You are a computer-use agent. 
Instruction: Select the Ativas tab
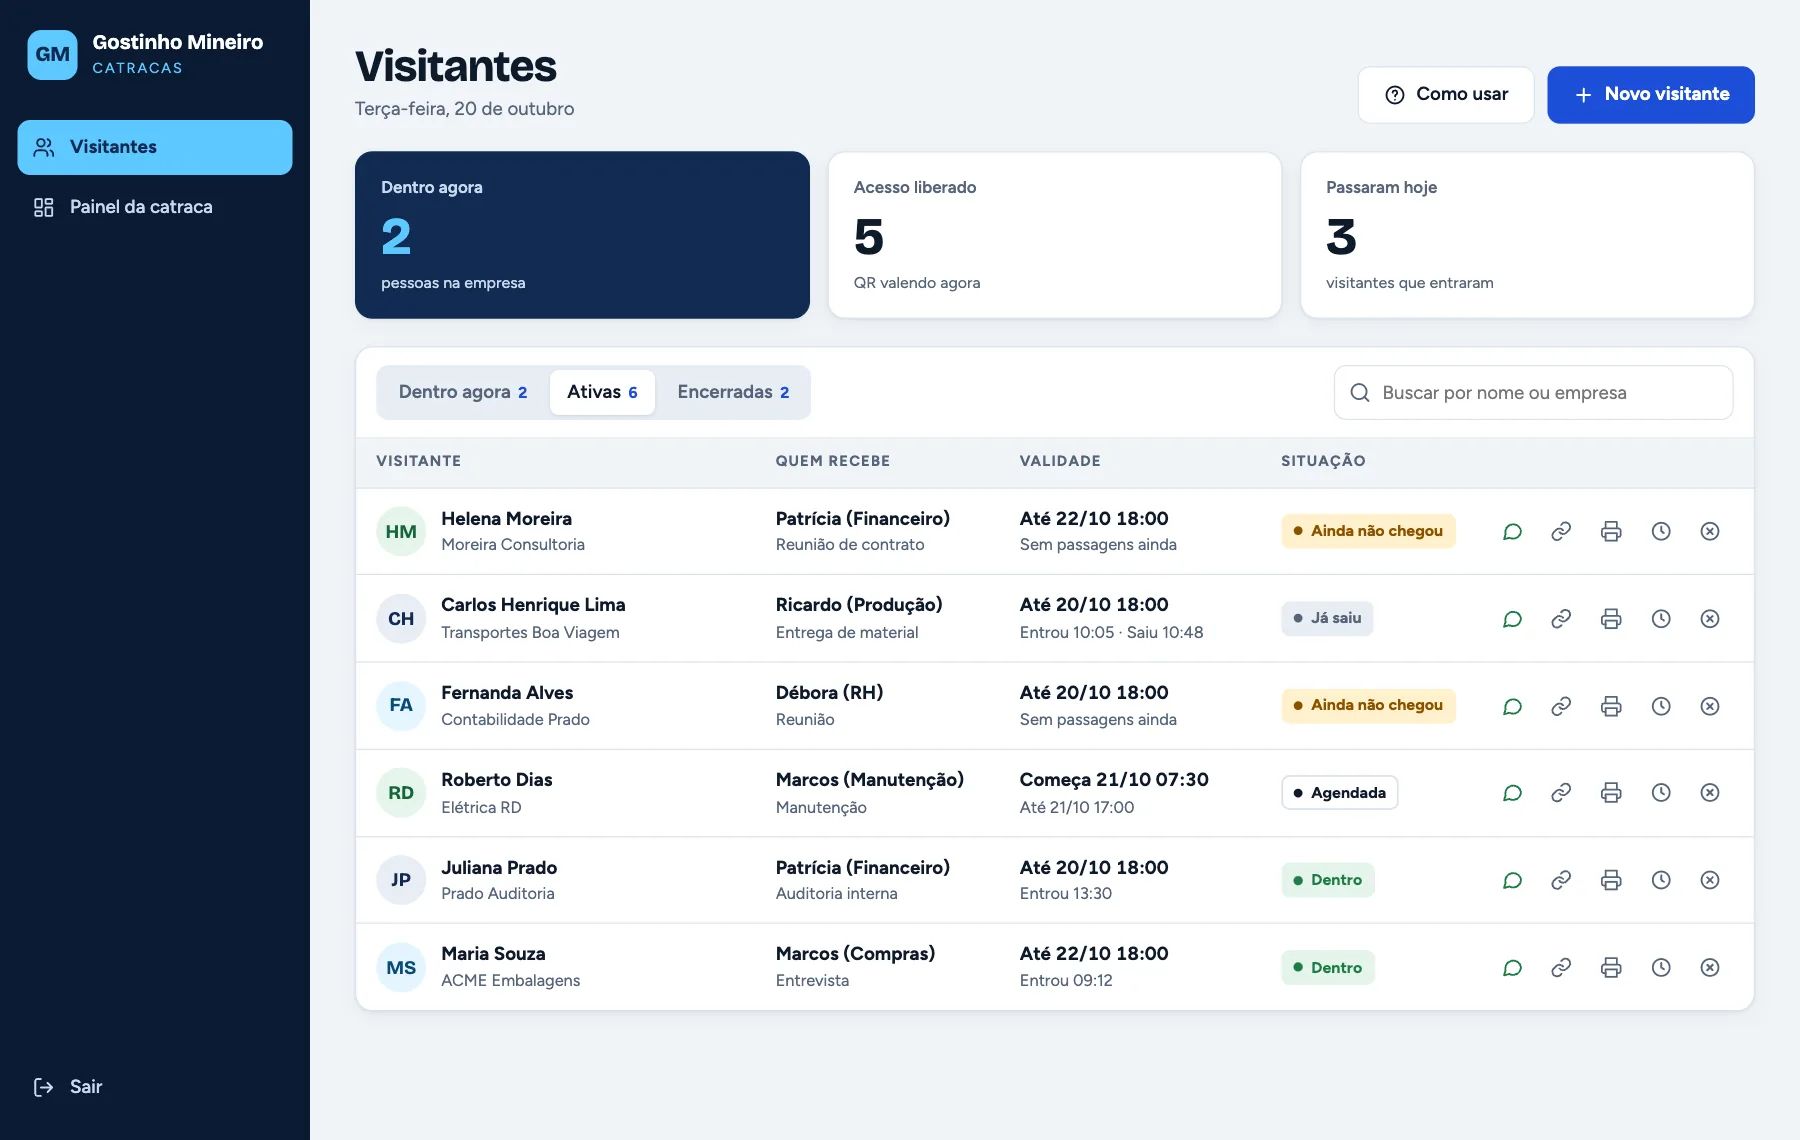602,392
